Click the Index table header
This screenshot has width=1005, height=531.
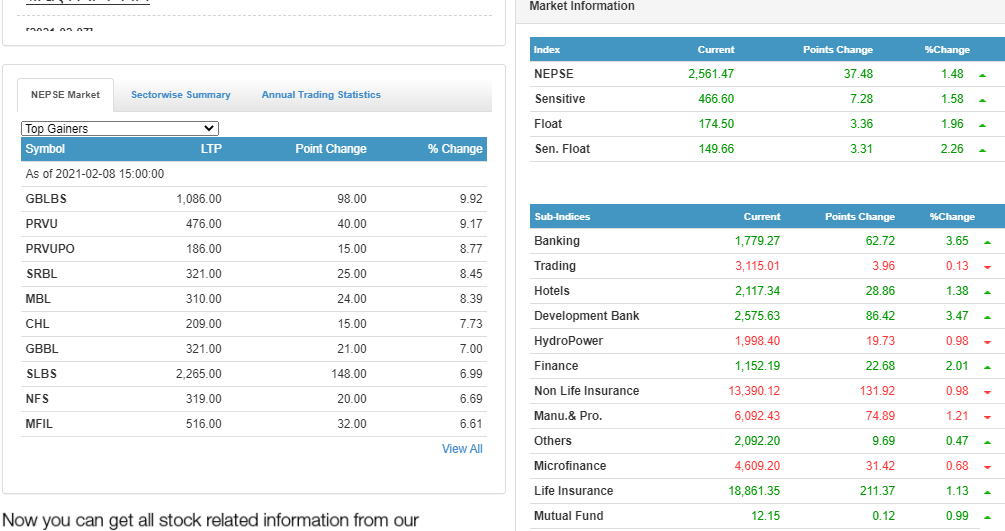click(x=547, y=49)
